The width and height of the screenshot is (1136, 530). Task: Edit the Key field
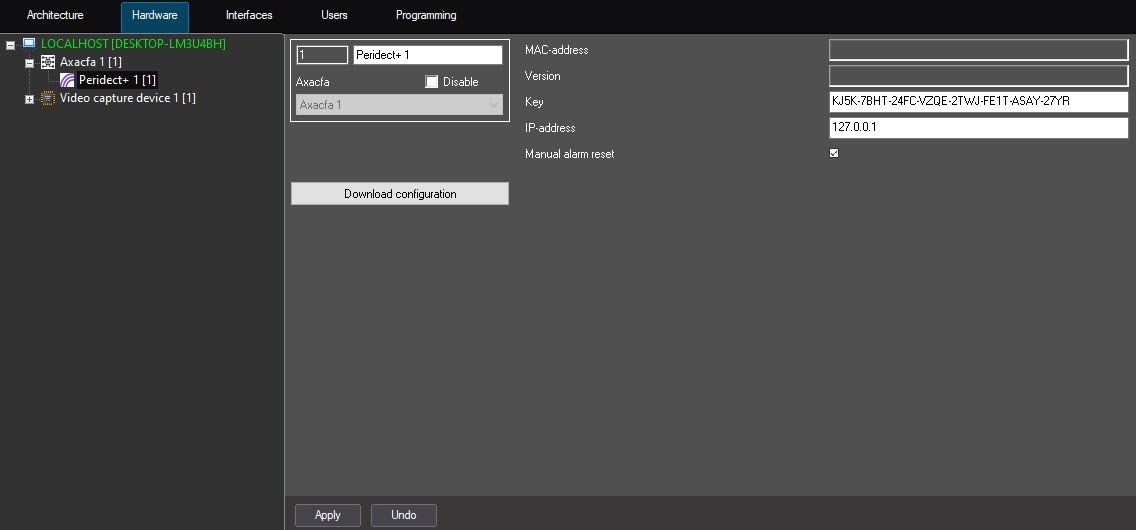coord(979,102)
